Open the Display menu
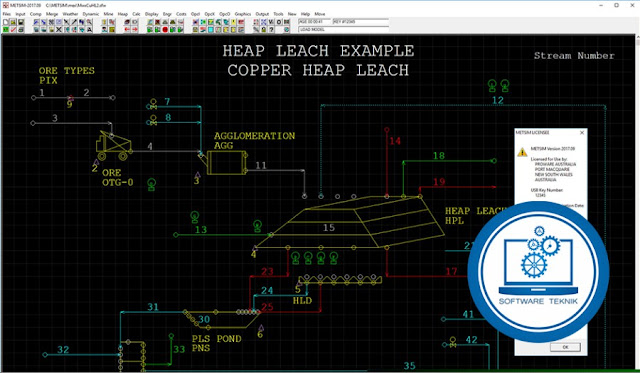Viewport: 640px width, 373px height. pyautogui.click(x=151, y=14)
